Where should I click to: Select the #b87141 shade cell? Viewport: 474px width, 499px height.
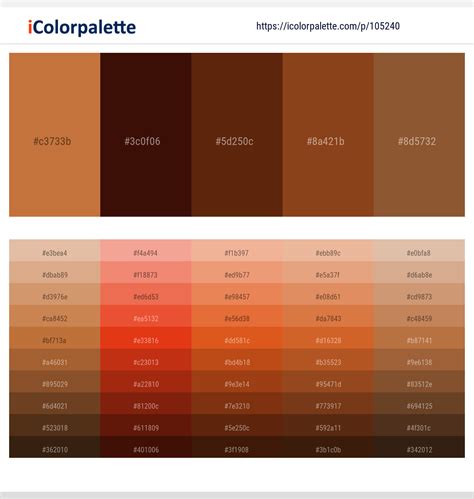point(419,338)
